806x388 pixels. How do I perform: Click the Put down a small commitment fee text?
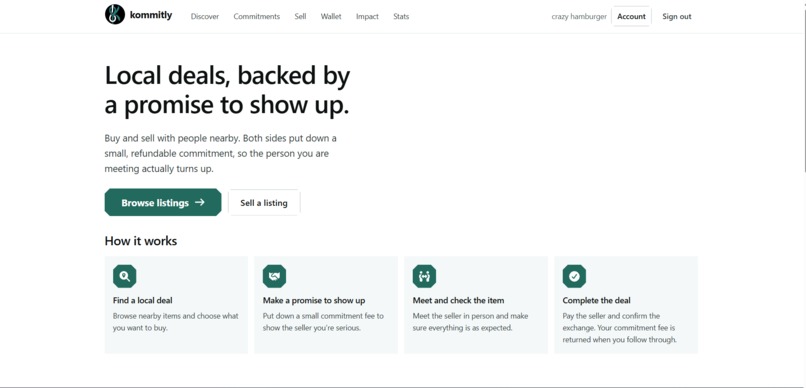[323, 322]
